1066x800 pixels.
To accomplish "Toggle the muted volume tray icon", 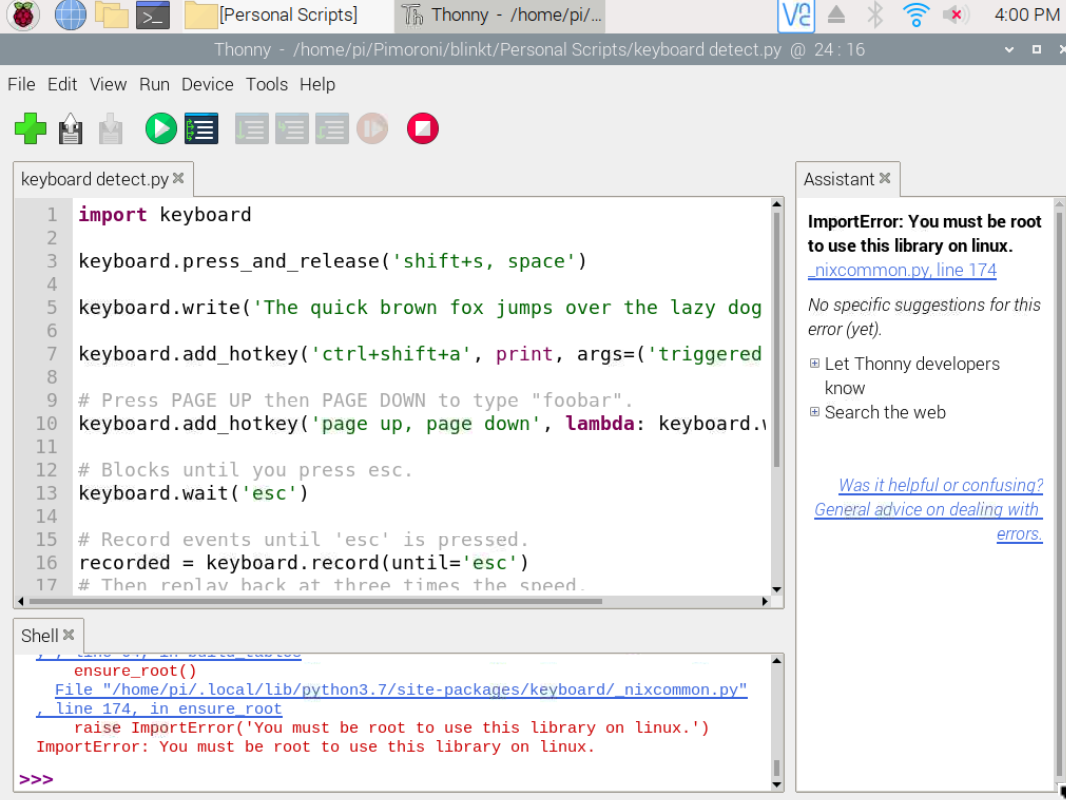I will tap(956, 15).
